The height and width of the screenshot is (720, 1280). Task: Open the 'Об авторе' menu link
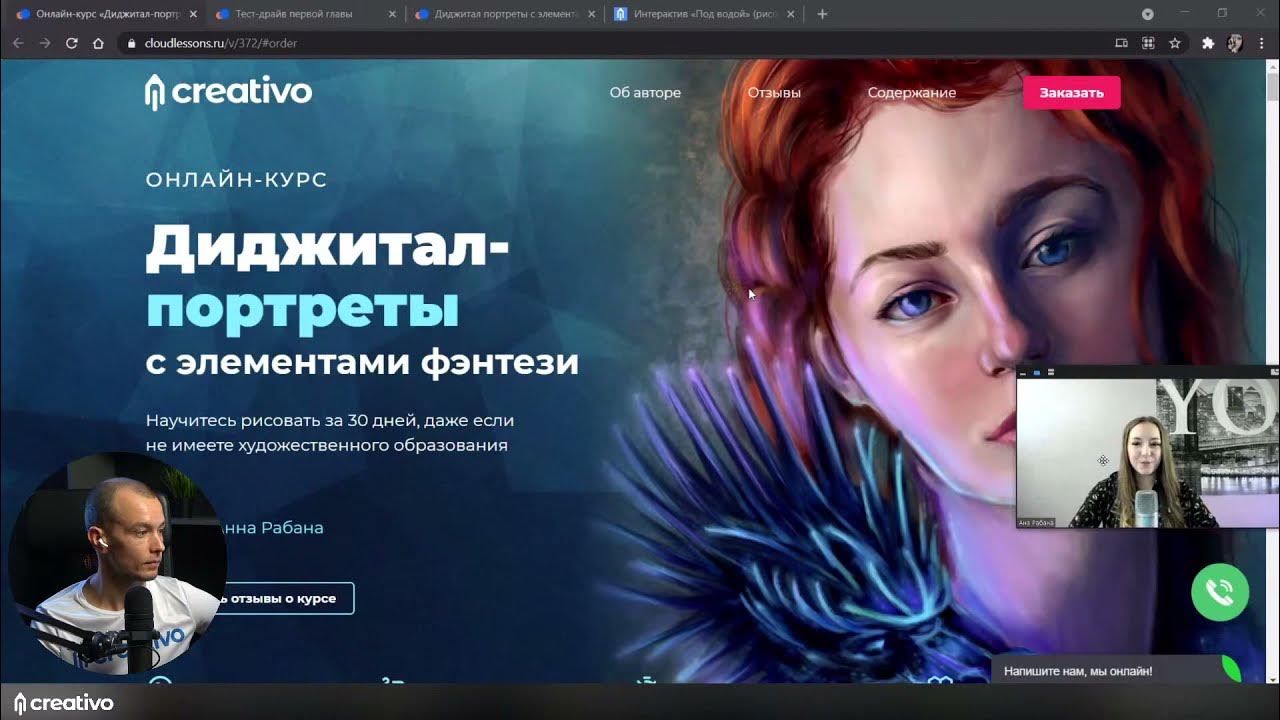click(x=645, y=92)
